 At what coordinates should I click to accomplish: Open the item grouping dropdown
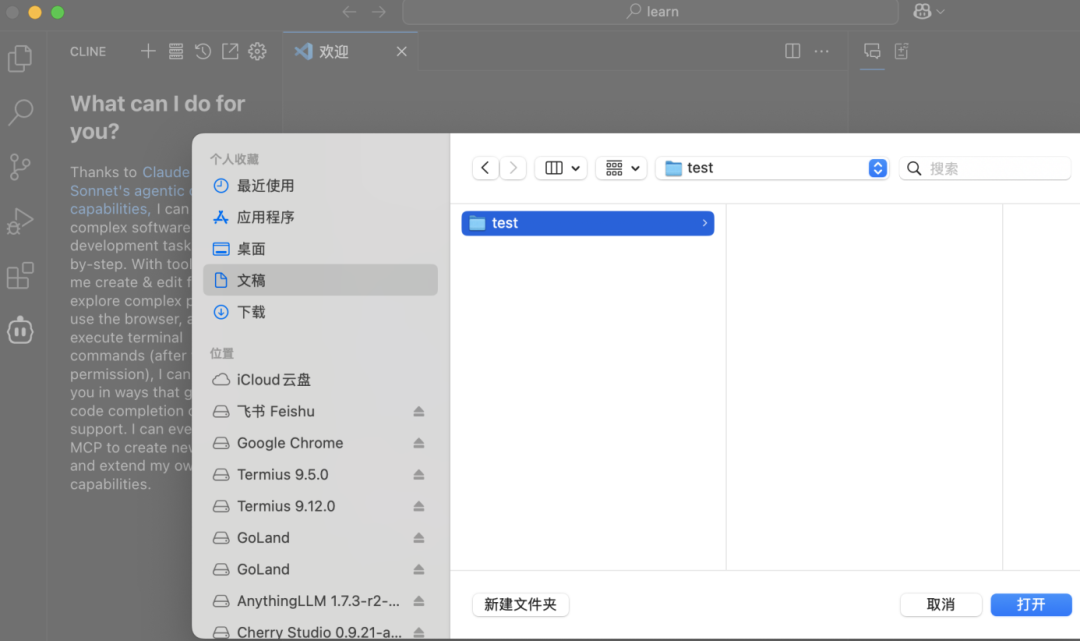click(620, 167)
